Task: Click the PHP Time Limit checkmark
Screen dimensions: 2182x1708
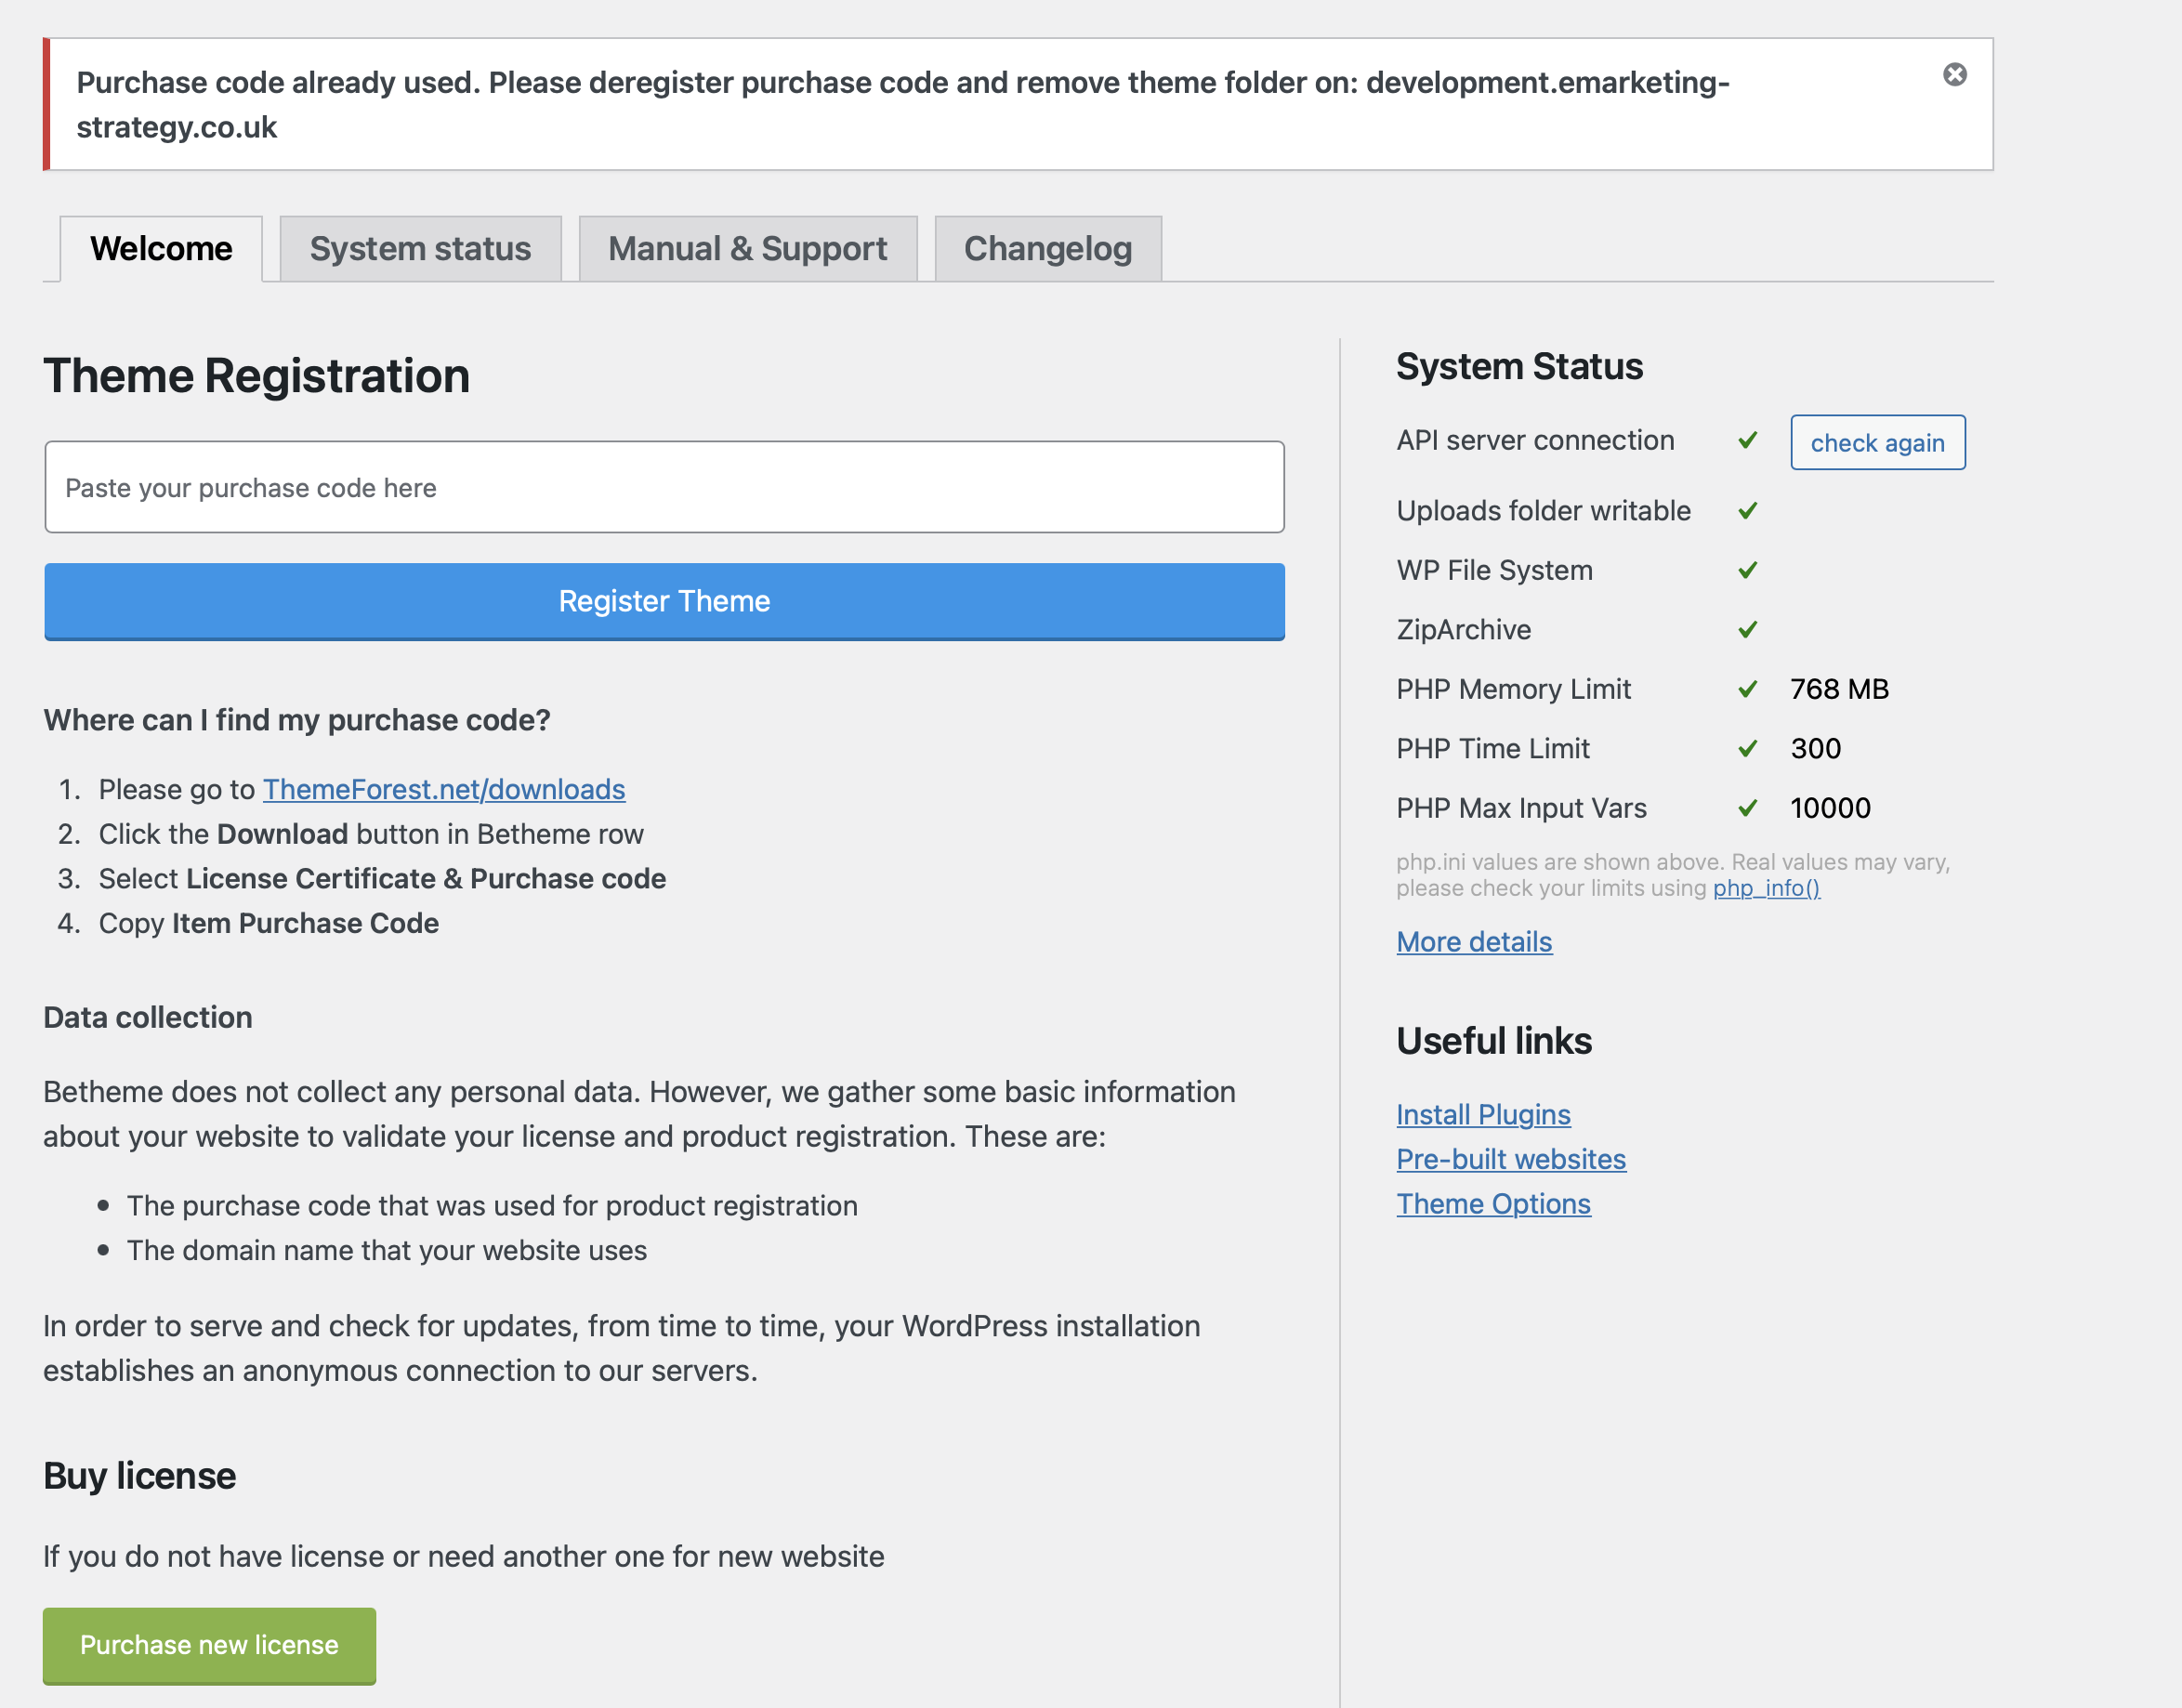Action: click(x=1747, y=749)
